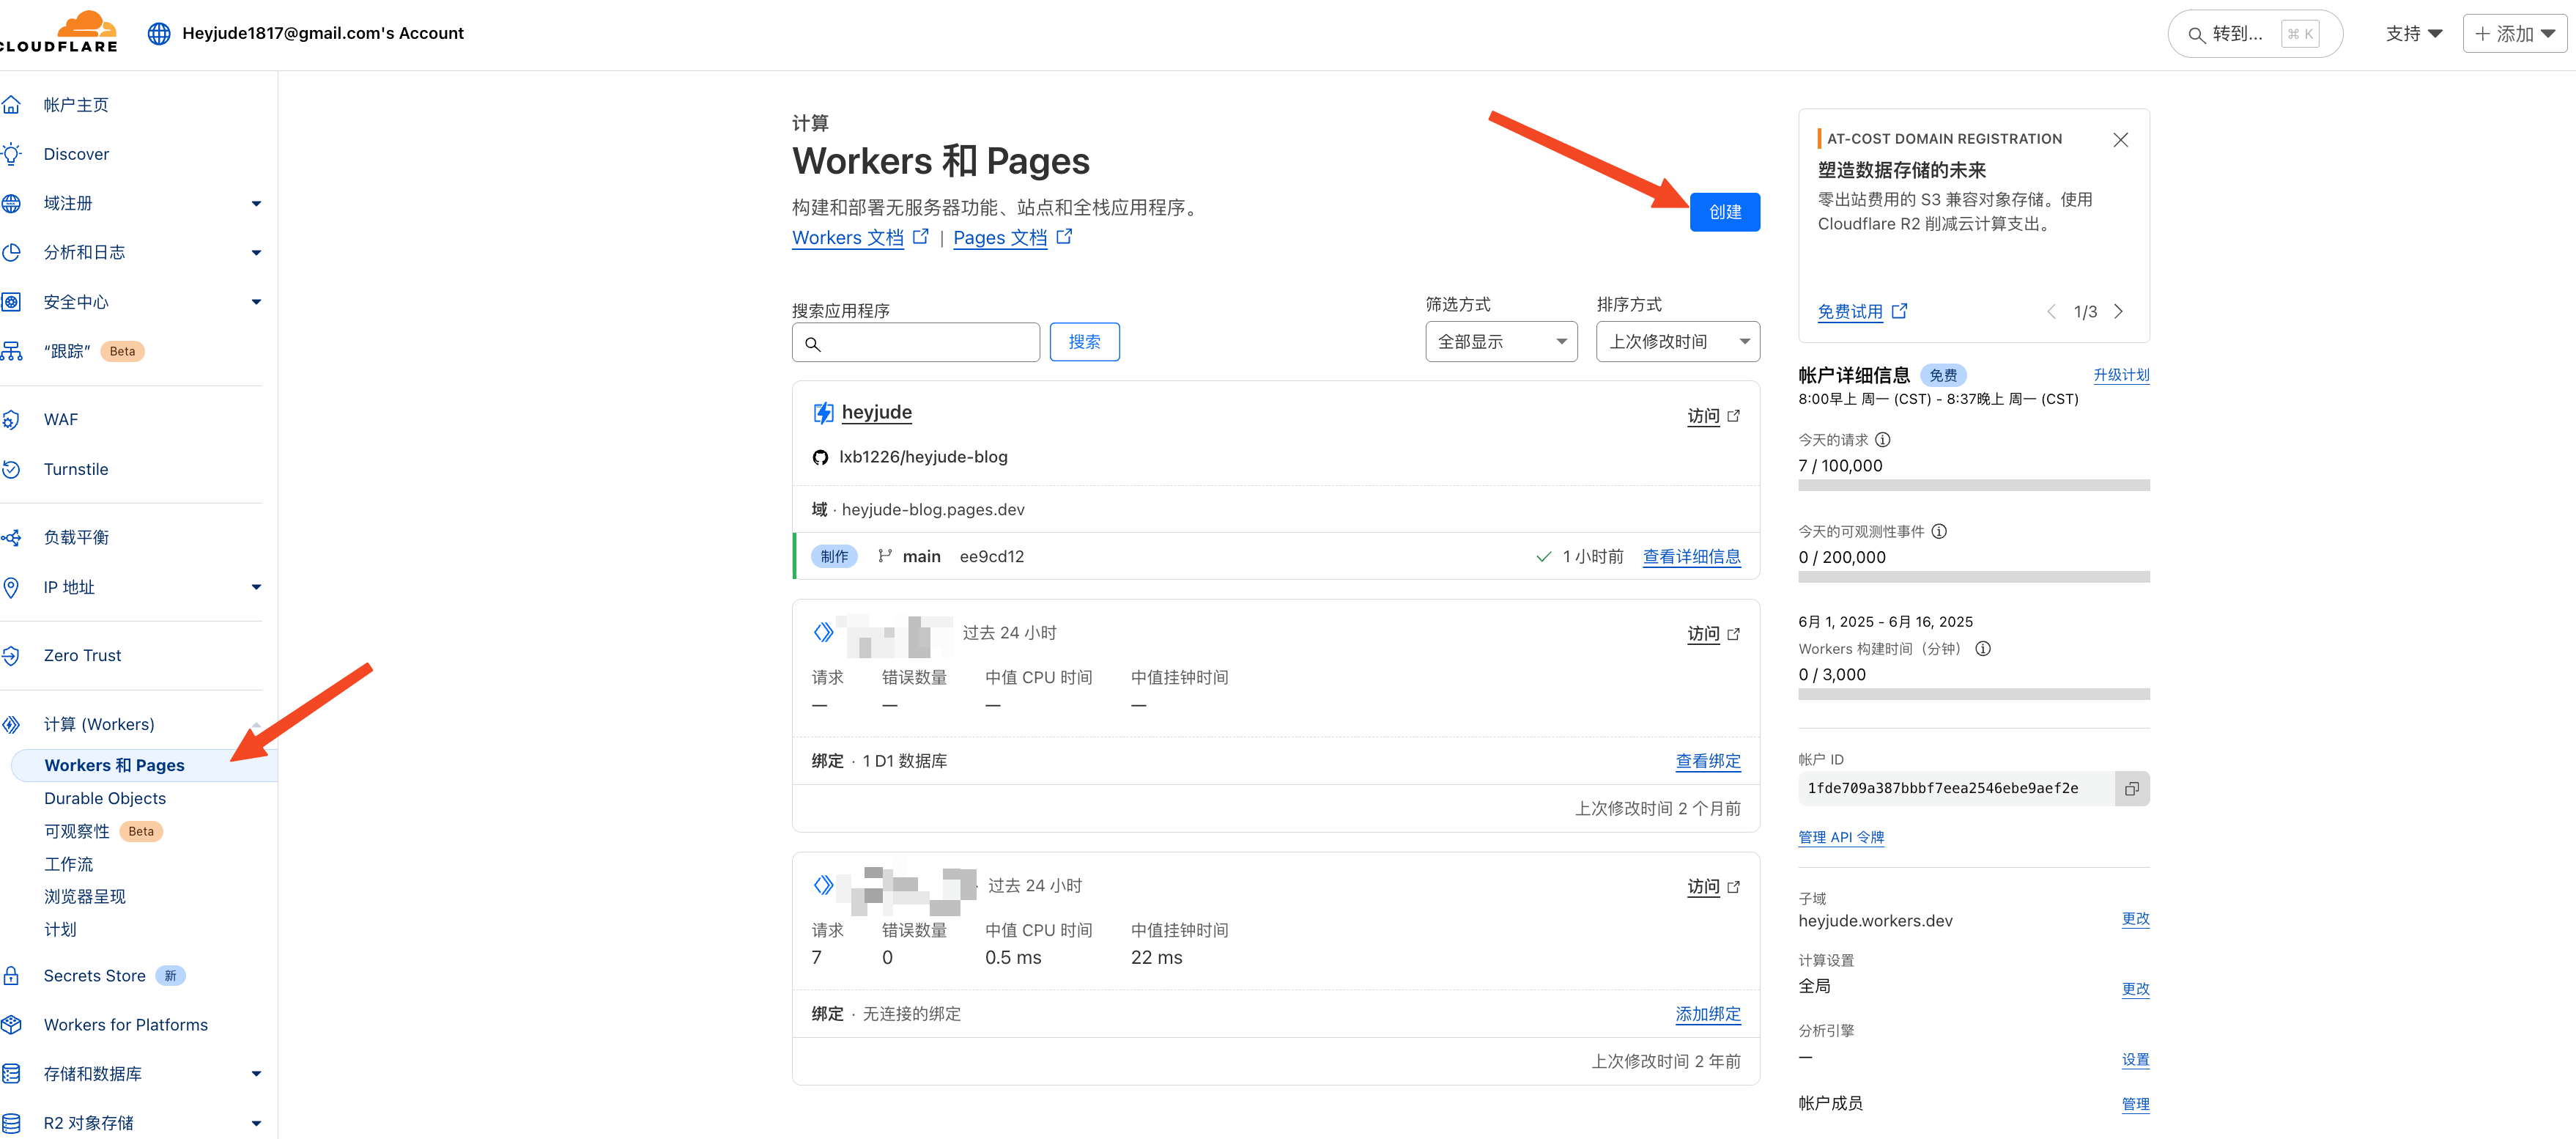This screenshot has height=1139, width=2576.
Task: Open 浏览器呈现 sidebar item
Action: 85,896
